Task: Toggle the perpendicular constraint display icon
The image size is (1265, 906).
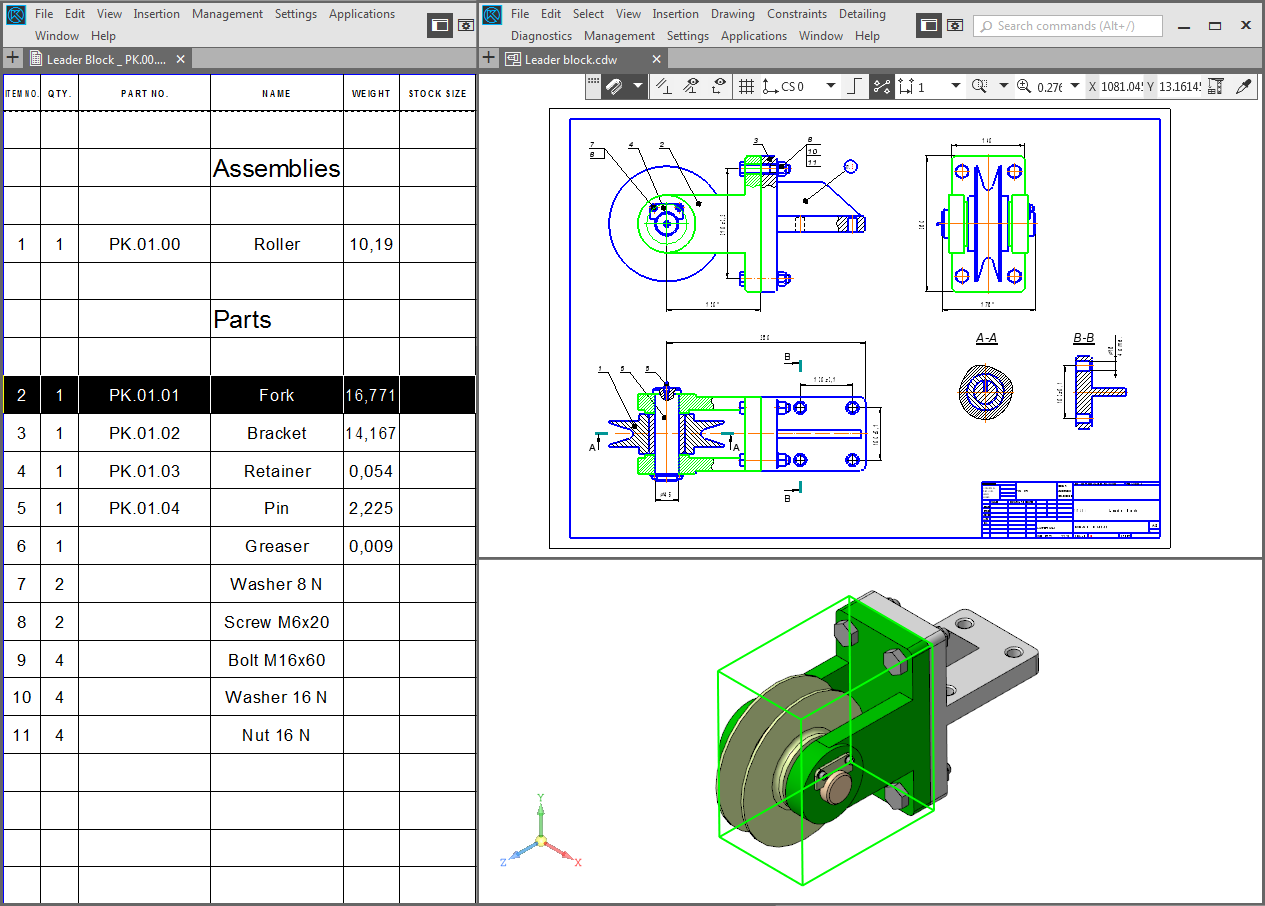Action: 664,87
